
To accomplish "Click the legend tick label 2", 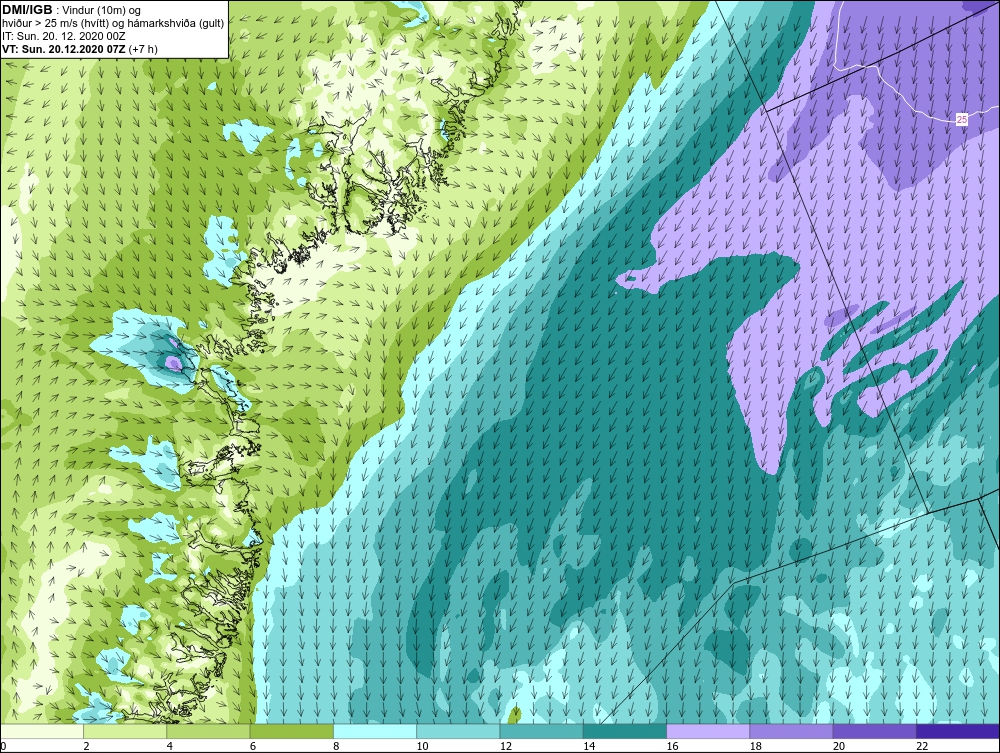I will coord(86,746).
